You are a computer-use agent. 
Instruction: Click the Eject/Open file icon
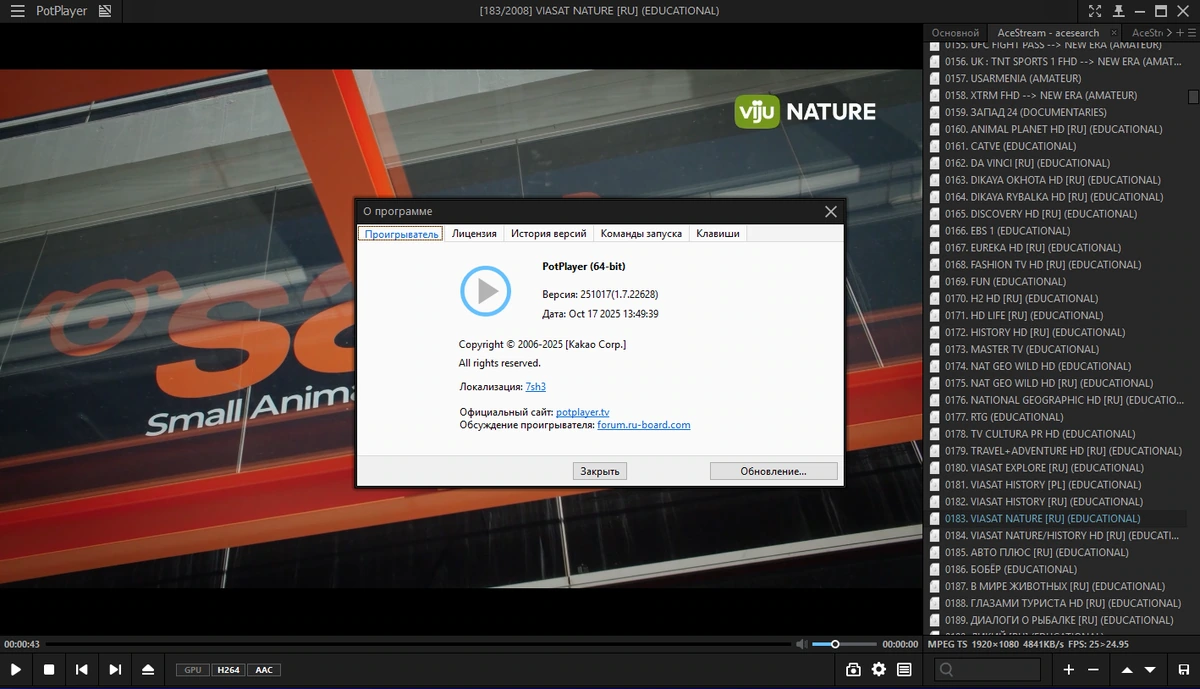[148, 669]
